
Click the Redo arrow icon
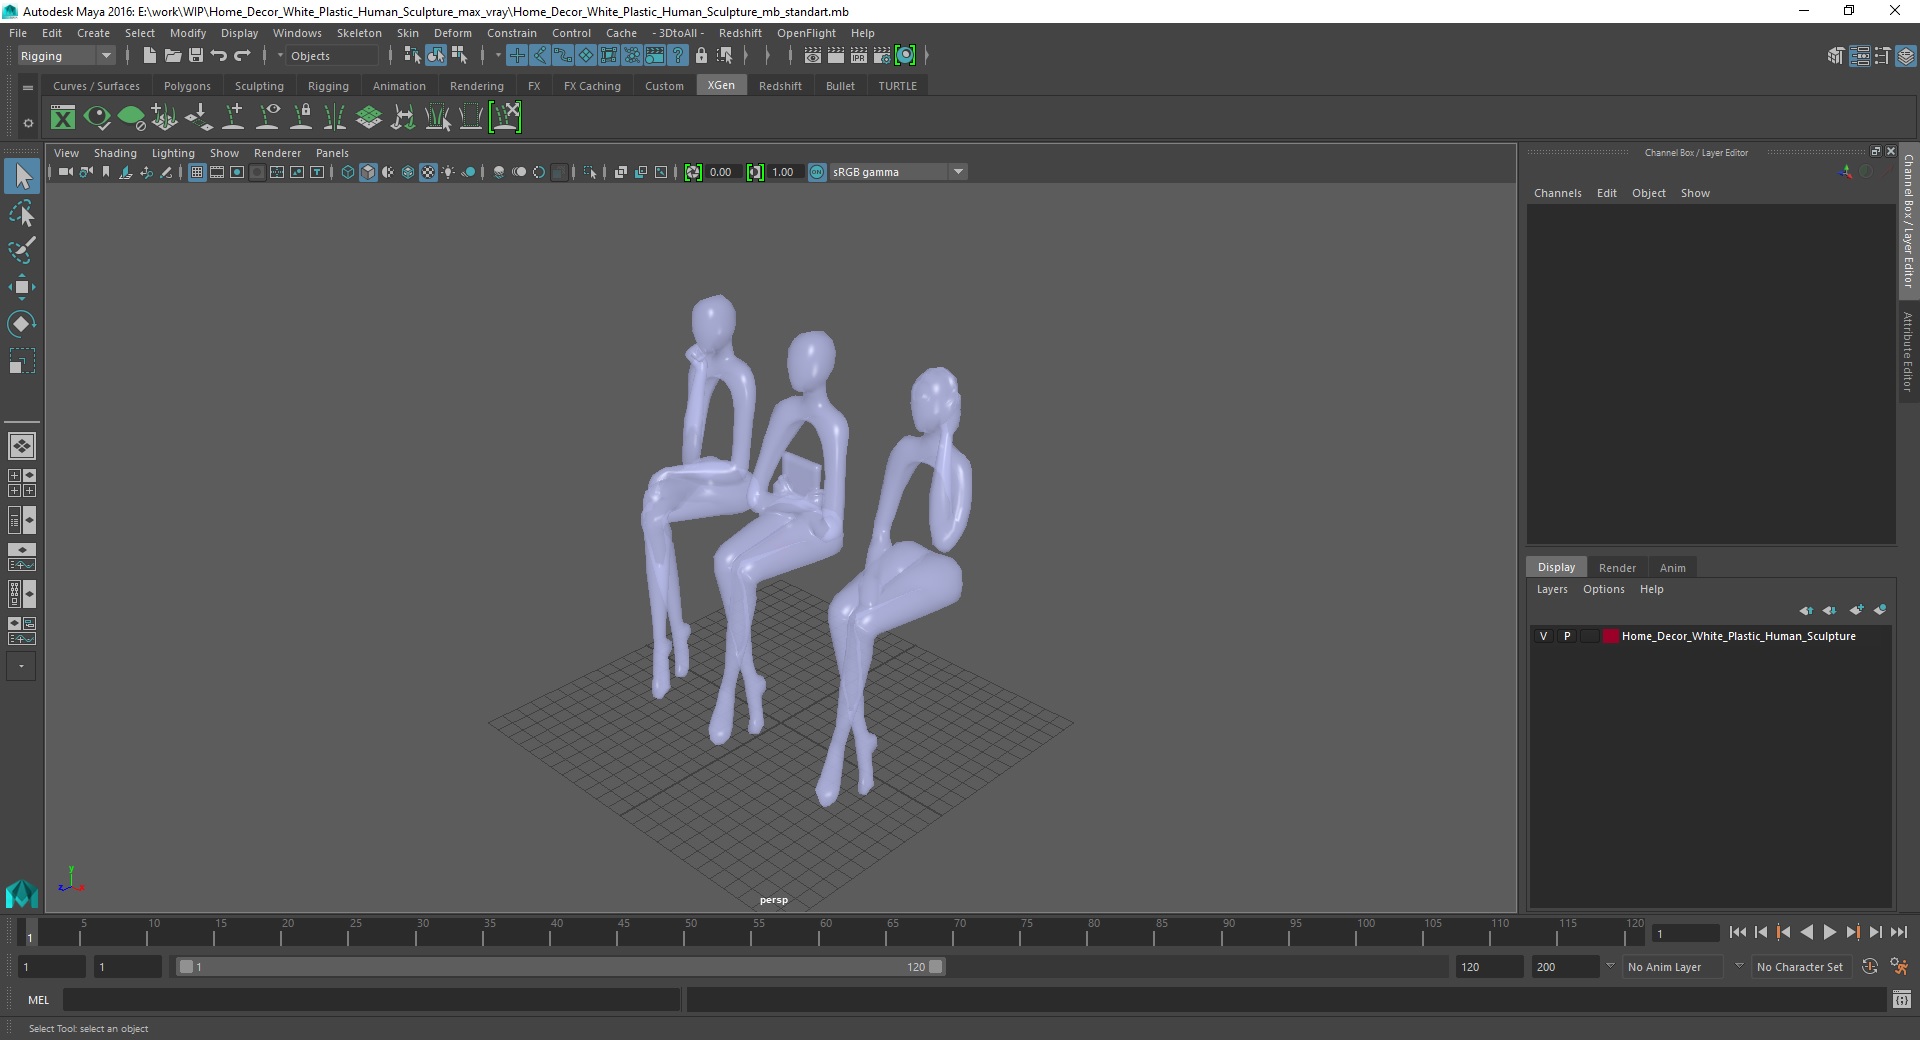[x=242, y=56]
